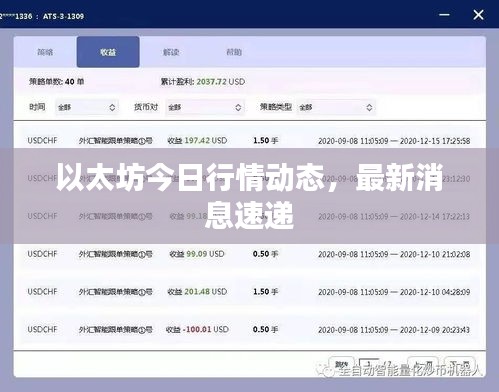Expand the 策略类型 filter dropdown
This screenshot has height=392, width=499.
(336, 107)
